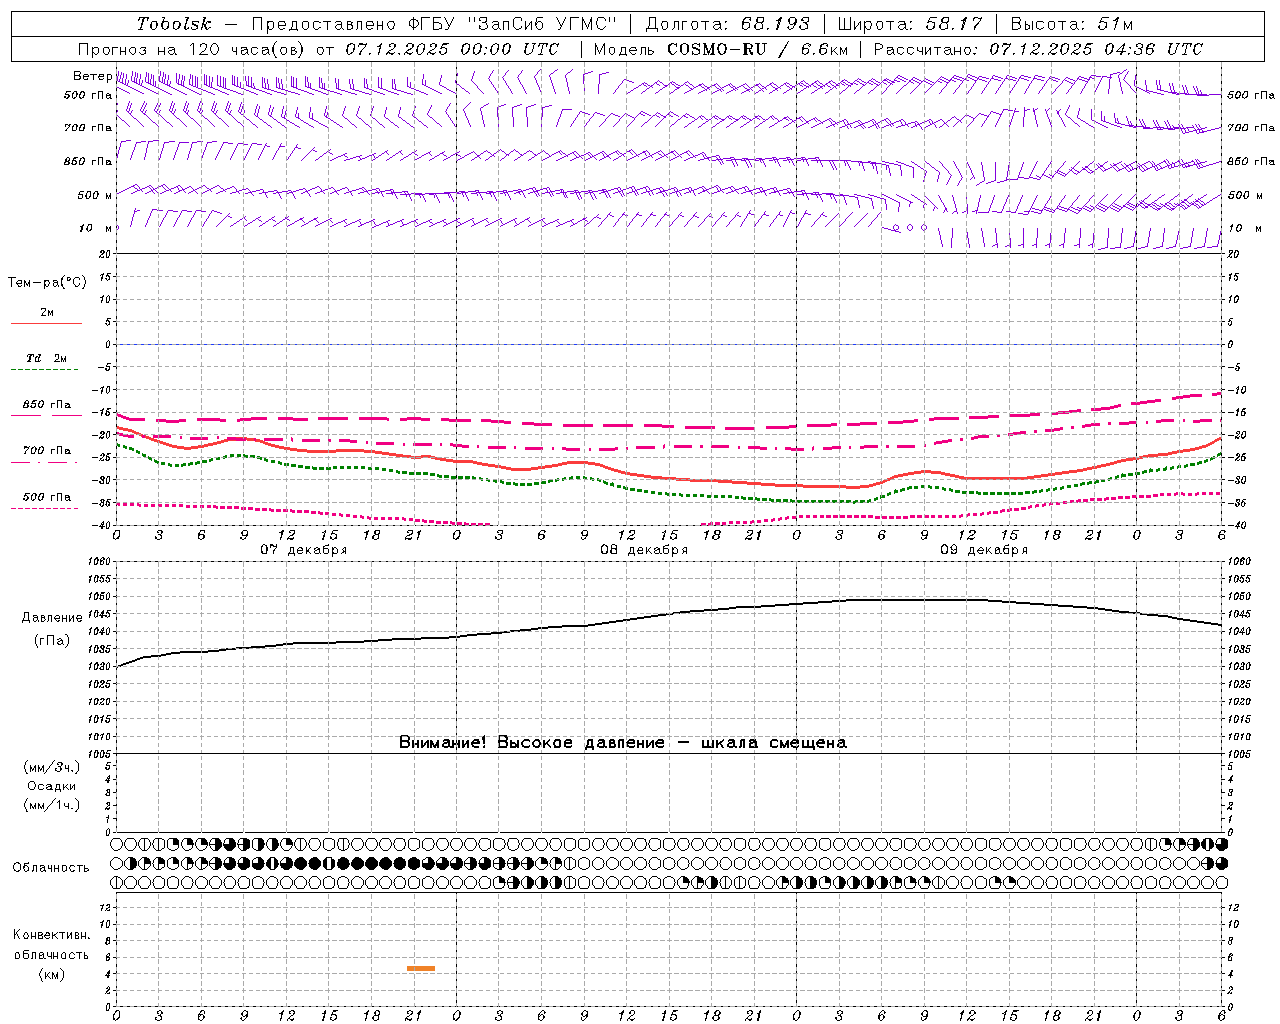Image resolution: width=1280 pixels, height=1024 pixels.
Task: Click the "Конвективн." convective cloud label
Action: pos(51,935)
